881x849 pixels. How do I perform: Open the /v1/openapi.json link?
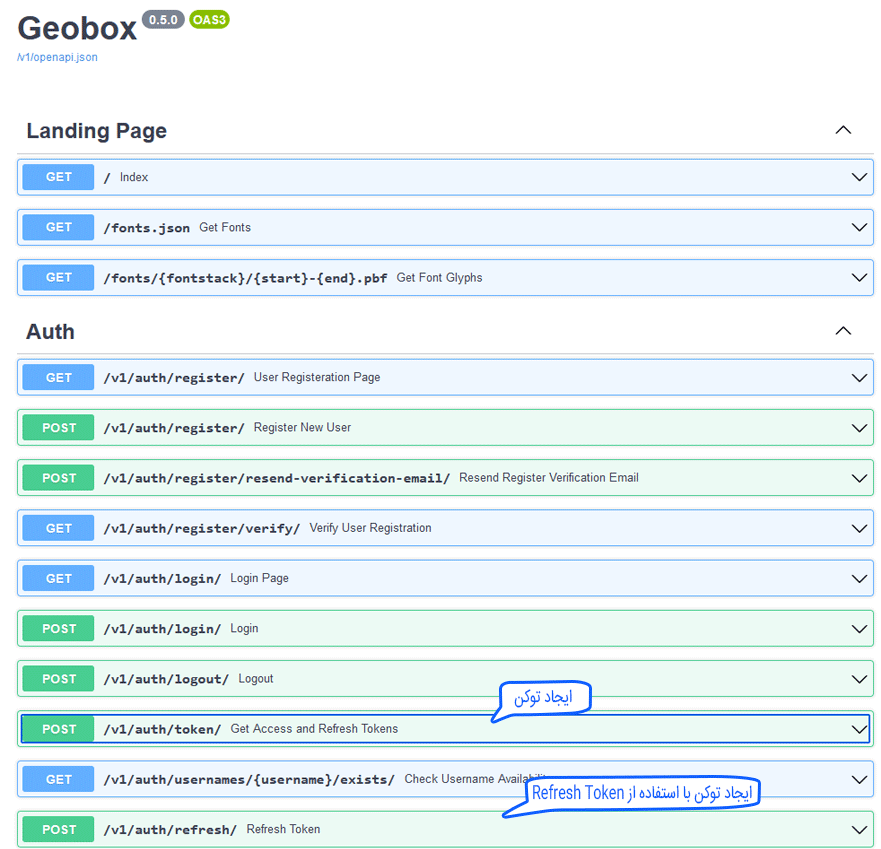pyautogui.click(x=58, y=57)
